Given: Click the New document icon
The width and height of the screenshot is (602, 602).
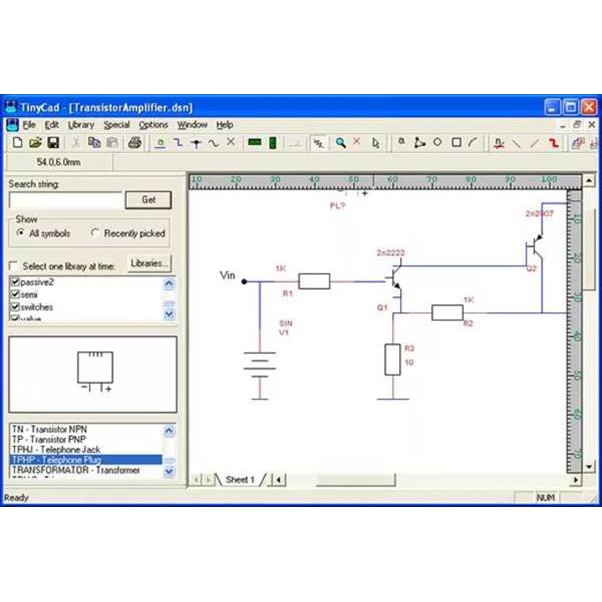Looking at the screenshot, I should point(18,144).
